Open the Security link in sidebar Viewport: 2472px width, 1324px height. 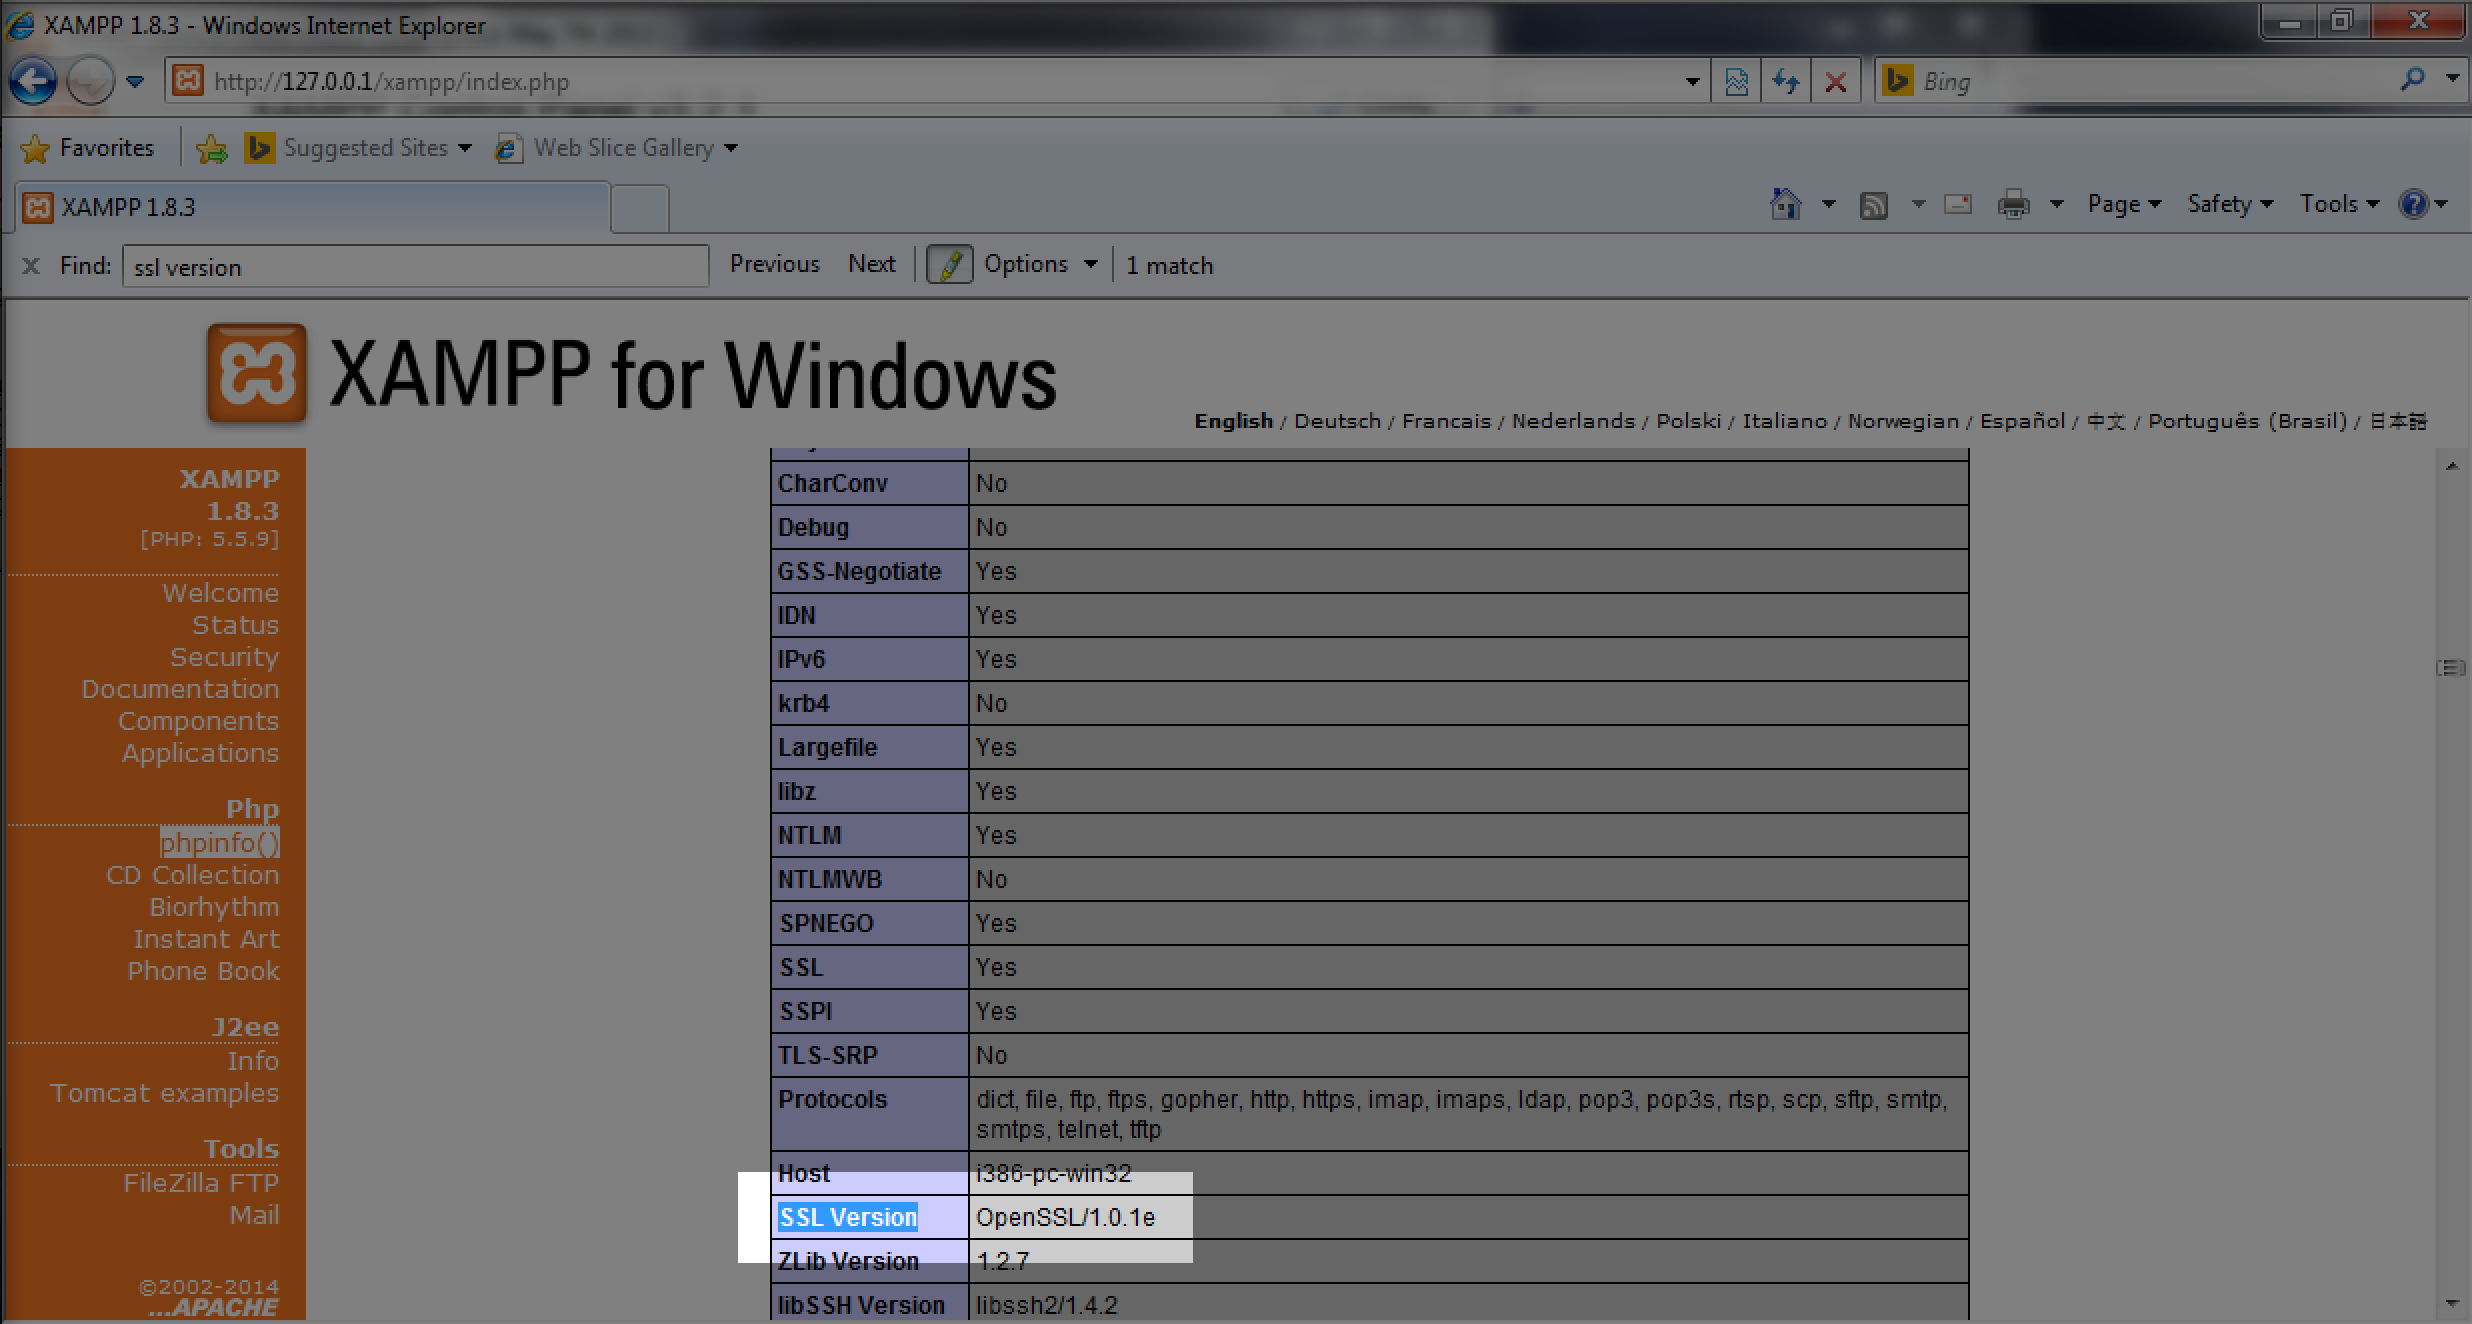[224, 657]
